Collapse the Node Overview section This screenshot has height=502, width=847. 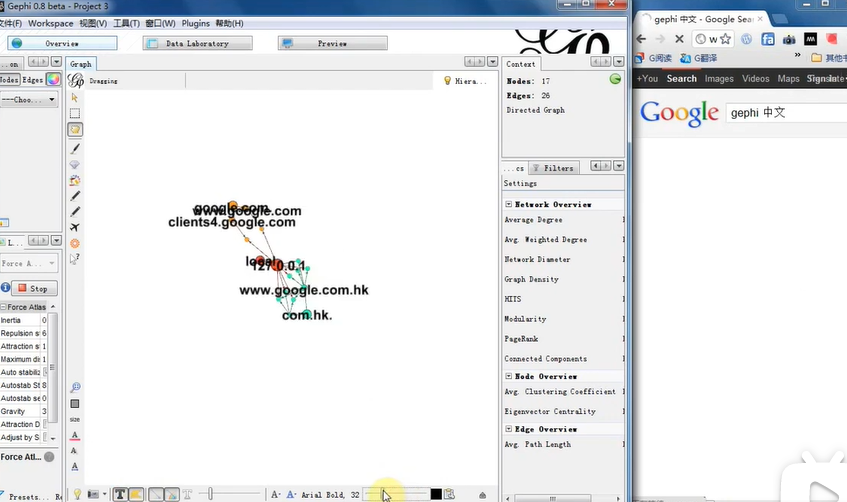508,376
